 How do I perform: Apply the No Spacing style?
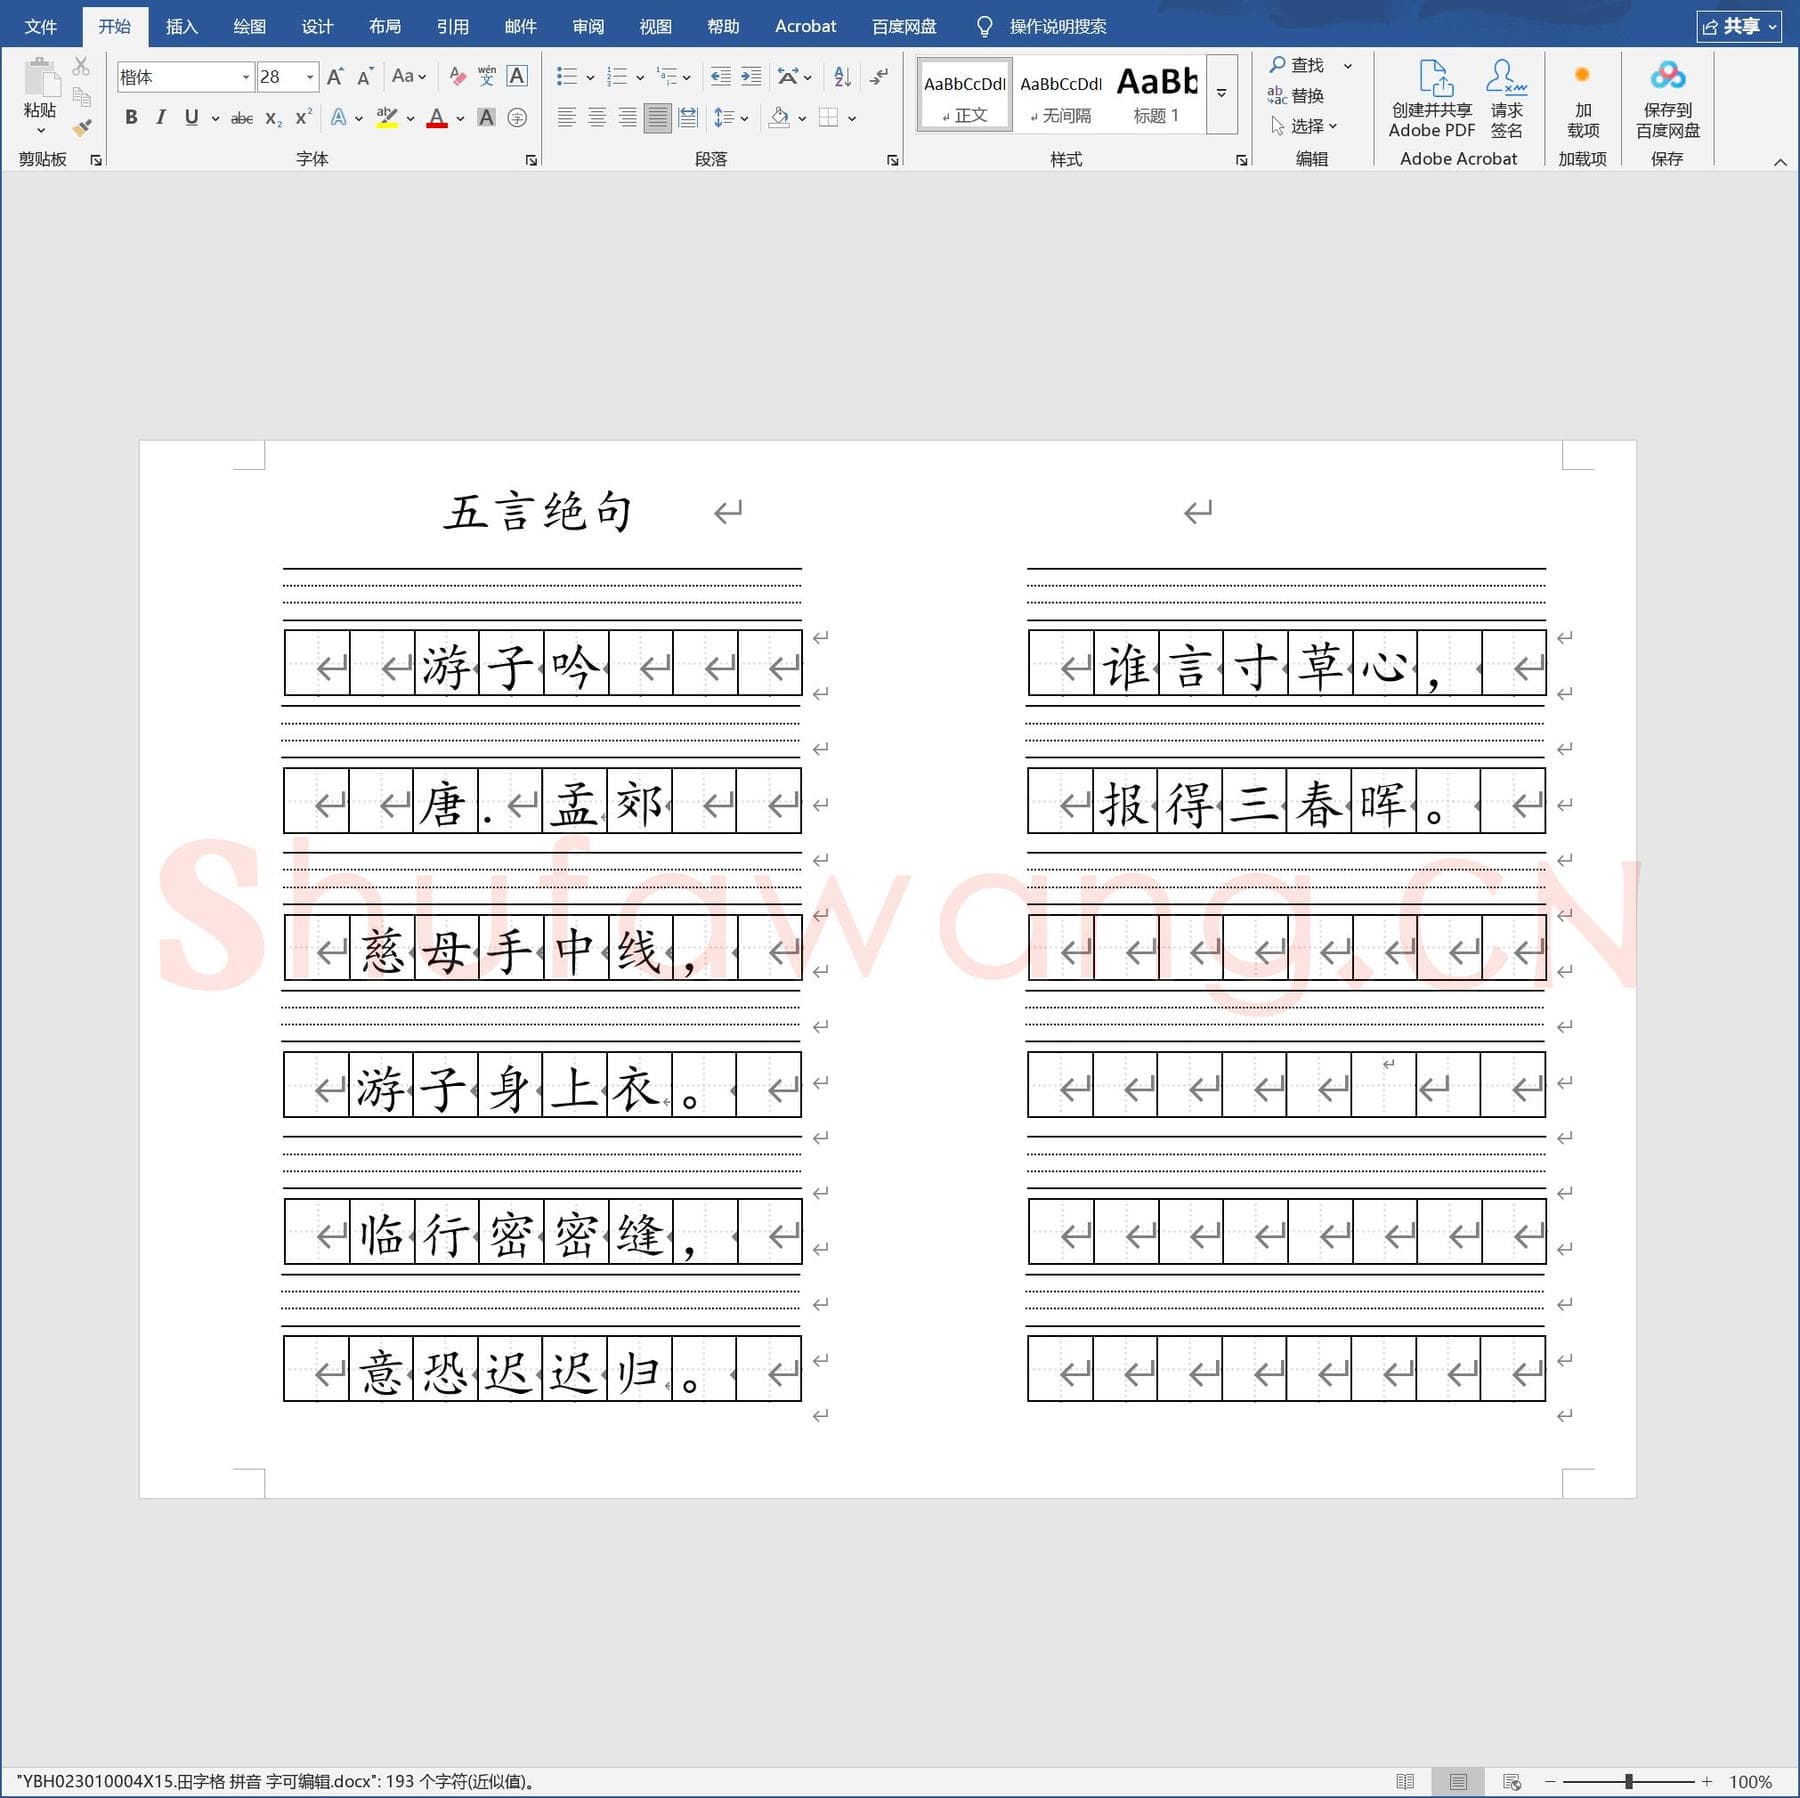[1061, 94]
